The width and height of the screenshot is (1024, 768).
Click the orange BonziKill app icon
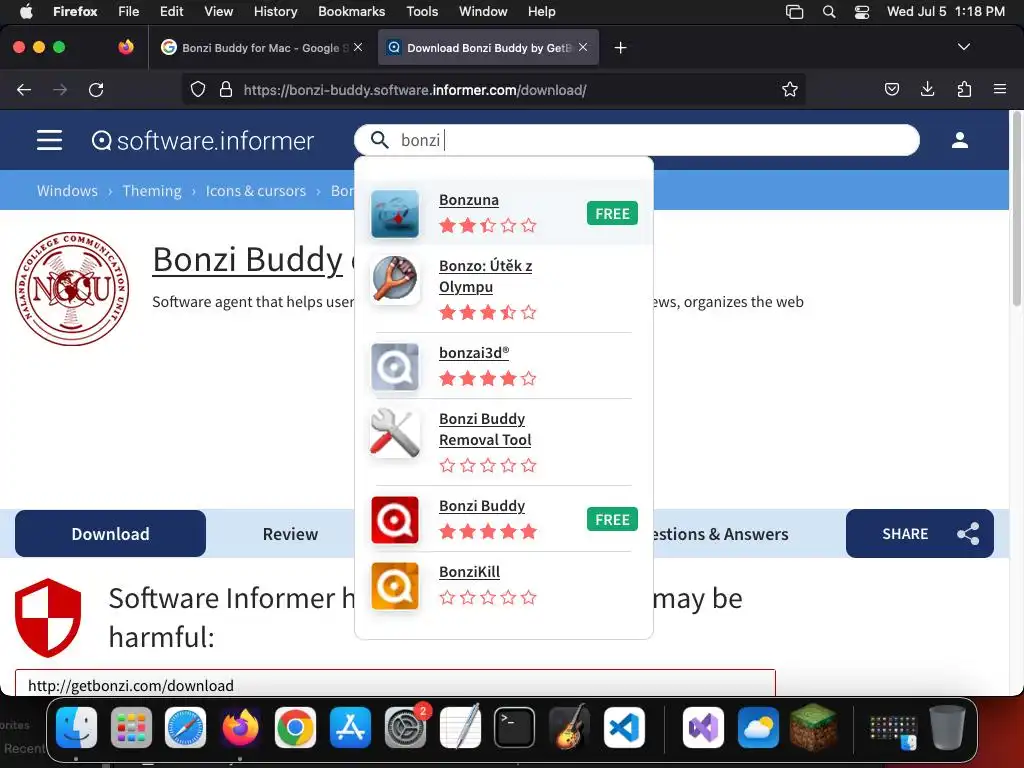(x=394, y=586)
